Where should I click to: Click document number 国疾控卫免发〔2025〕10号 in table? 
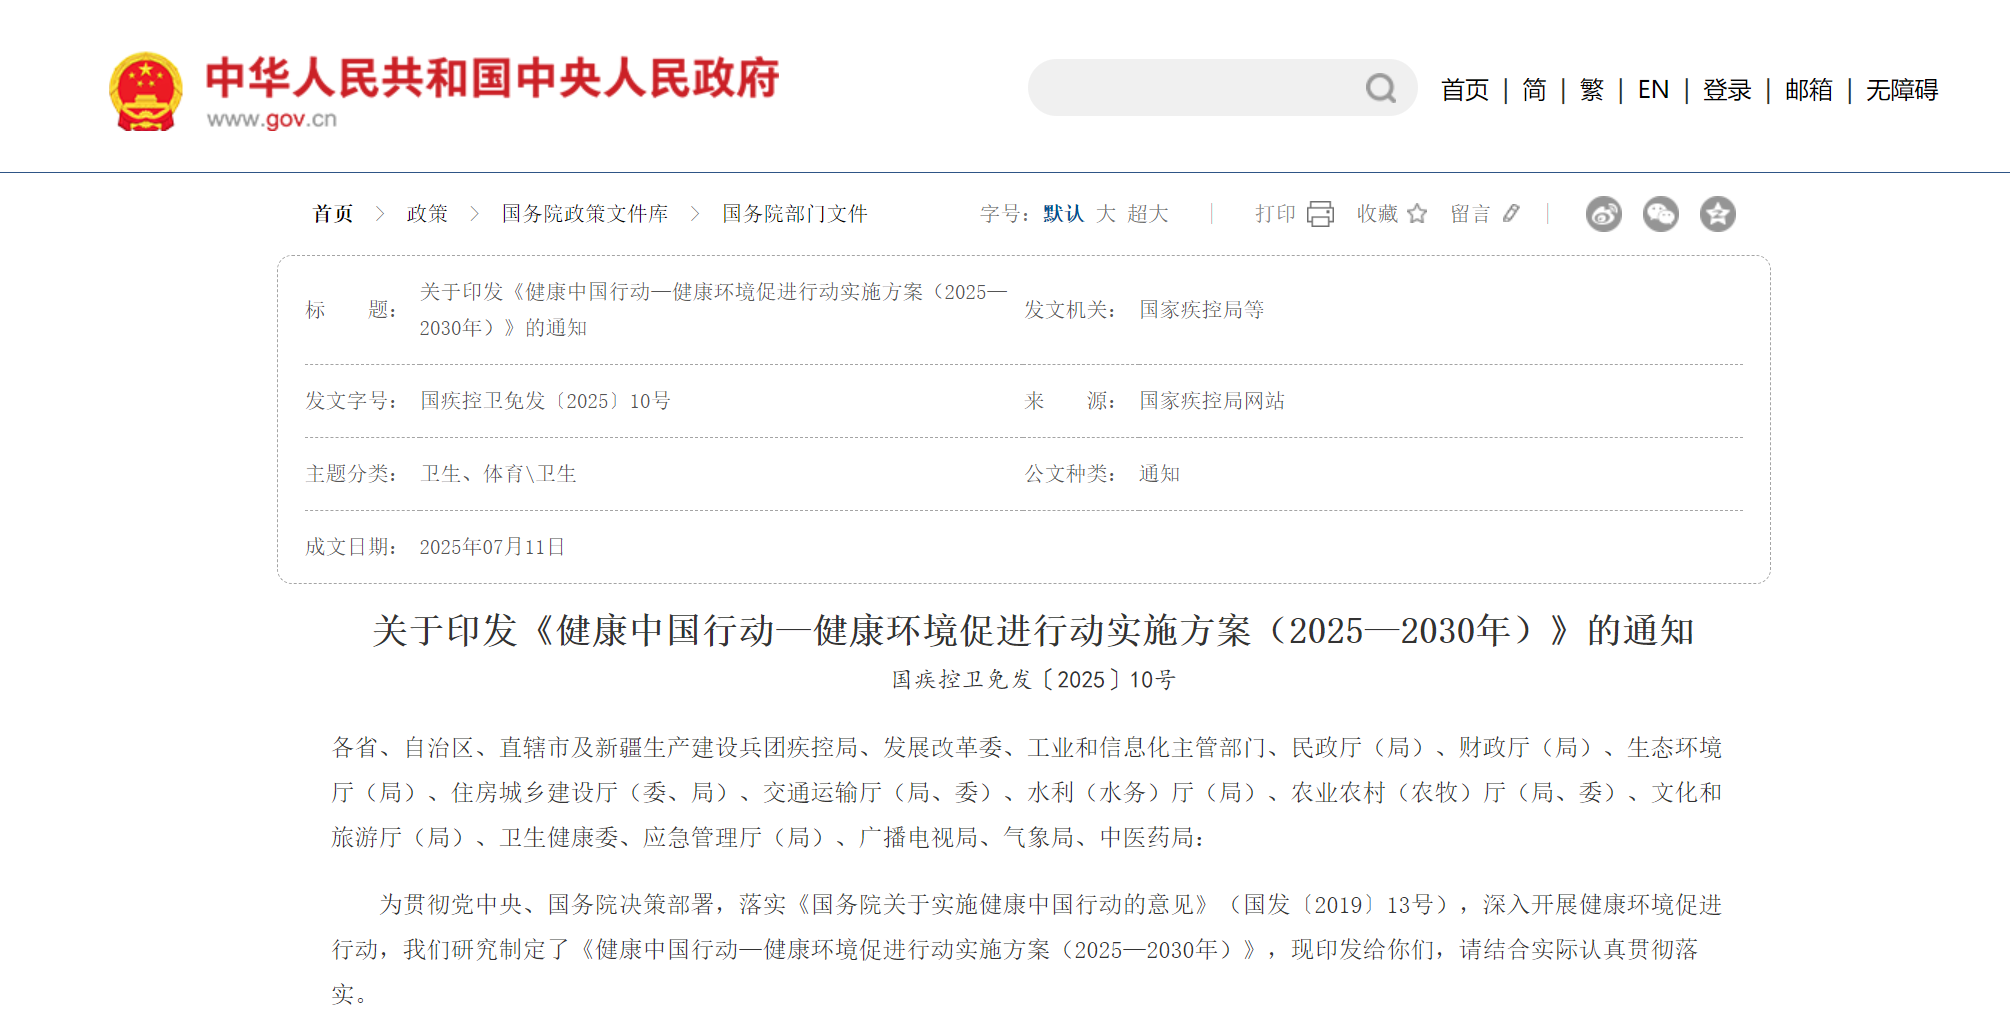point(545,401)
